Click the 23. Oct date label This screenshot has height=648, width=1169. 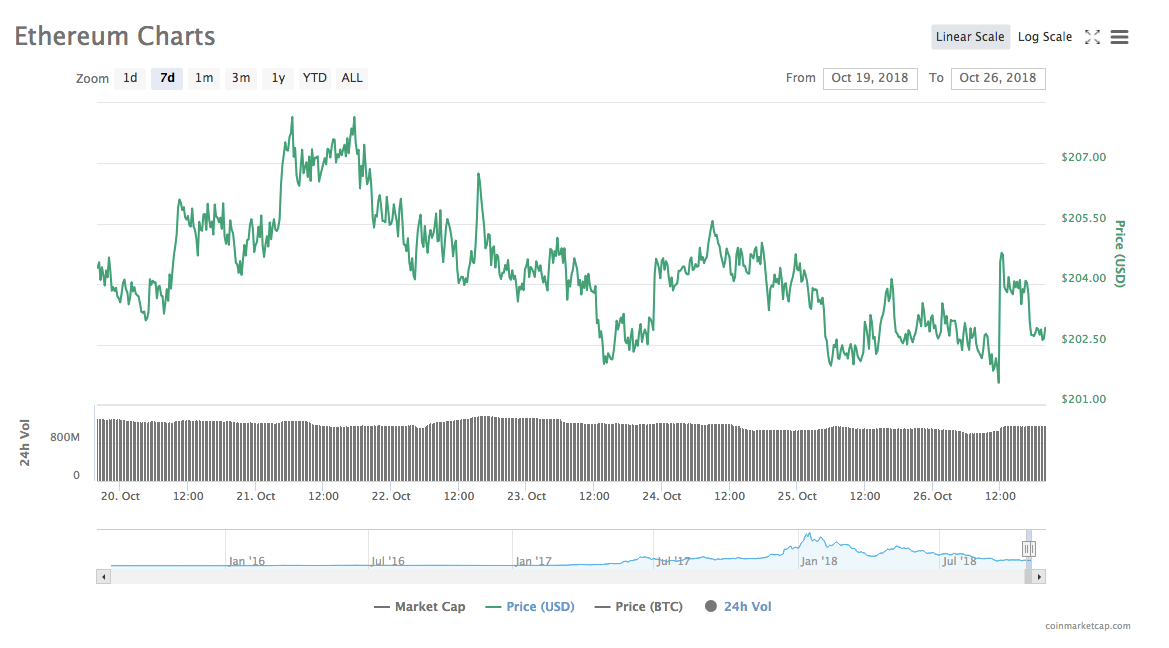pos(526,497)
